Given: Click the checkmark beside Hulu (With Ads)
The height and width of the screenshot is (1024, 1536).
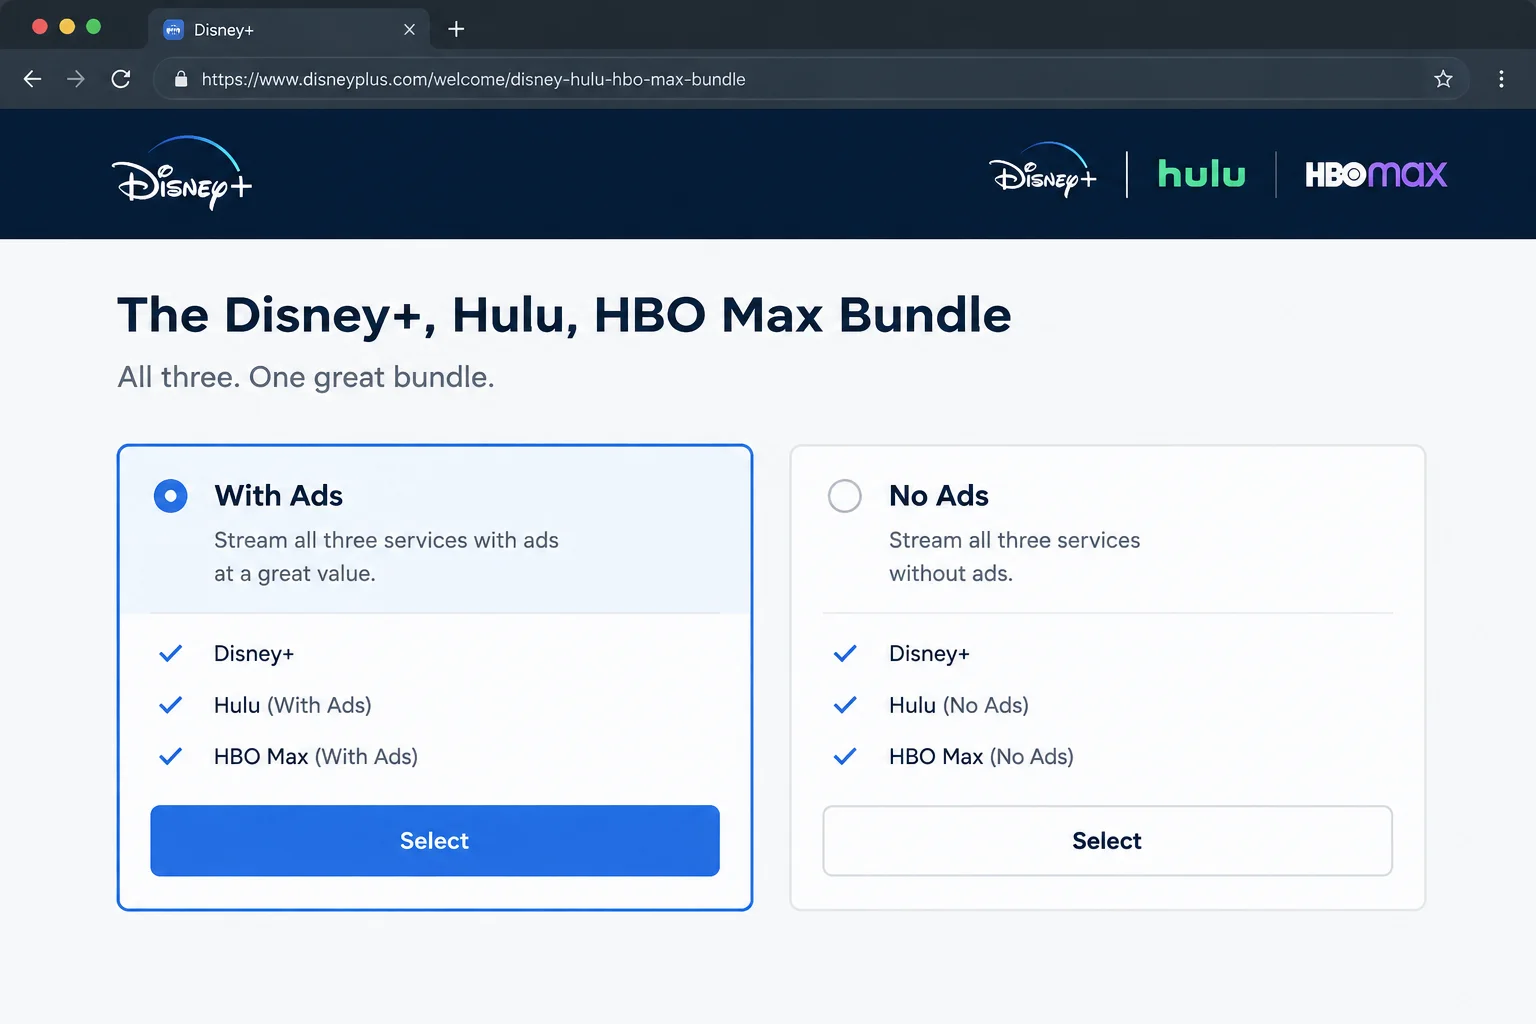Looking at the screenshot, I should click(x=171, y=705).
